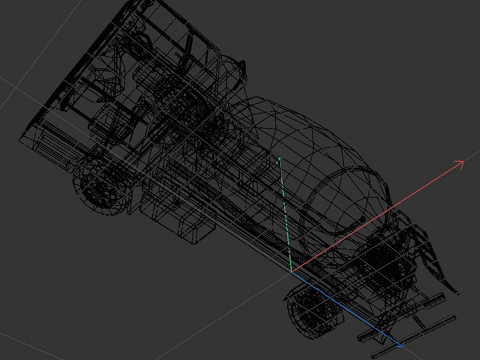Click the truck's rear wheel wireframe
The width and height of the screenshot is (480, 360).
click(x=315, y=312)
